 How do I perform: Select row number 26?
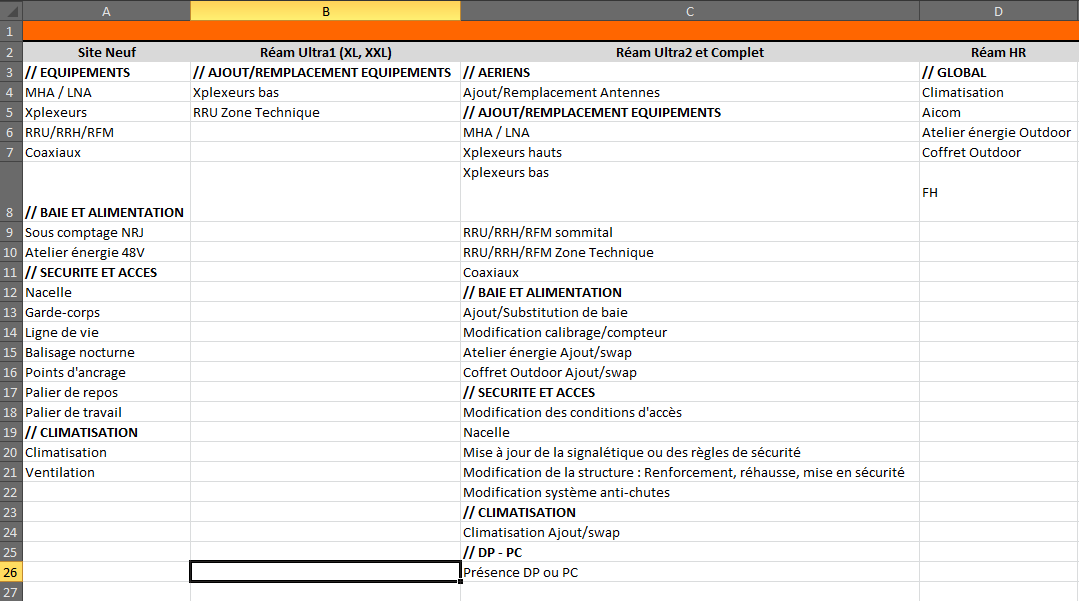point(11,572)
